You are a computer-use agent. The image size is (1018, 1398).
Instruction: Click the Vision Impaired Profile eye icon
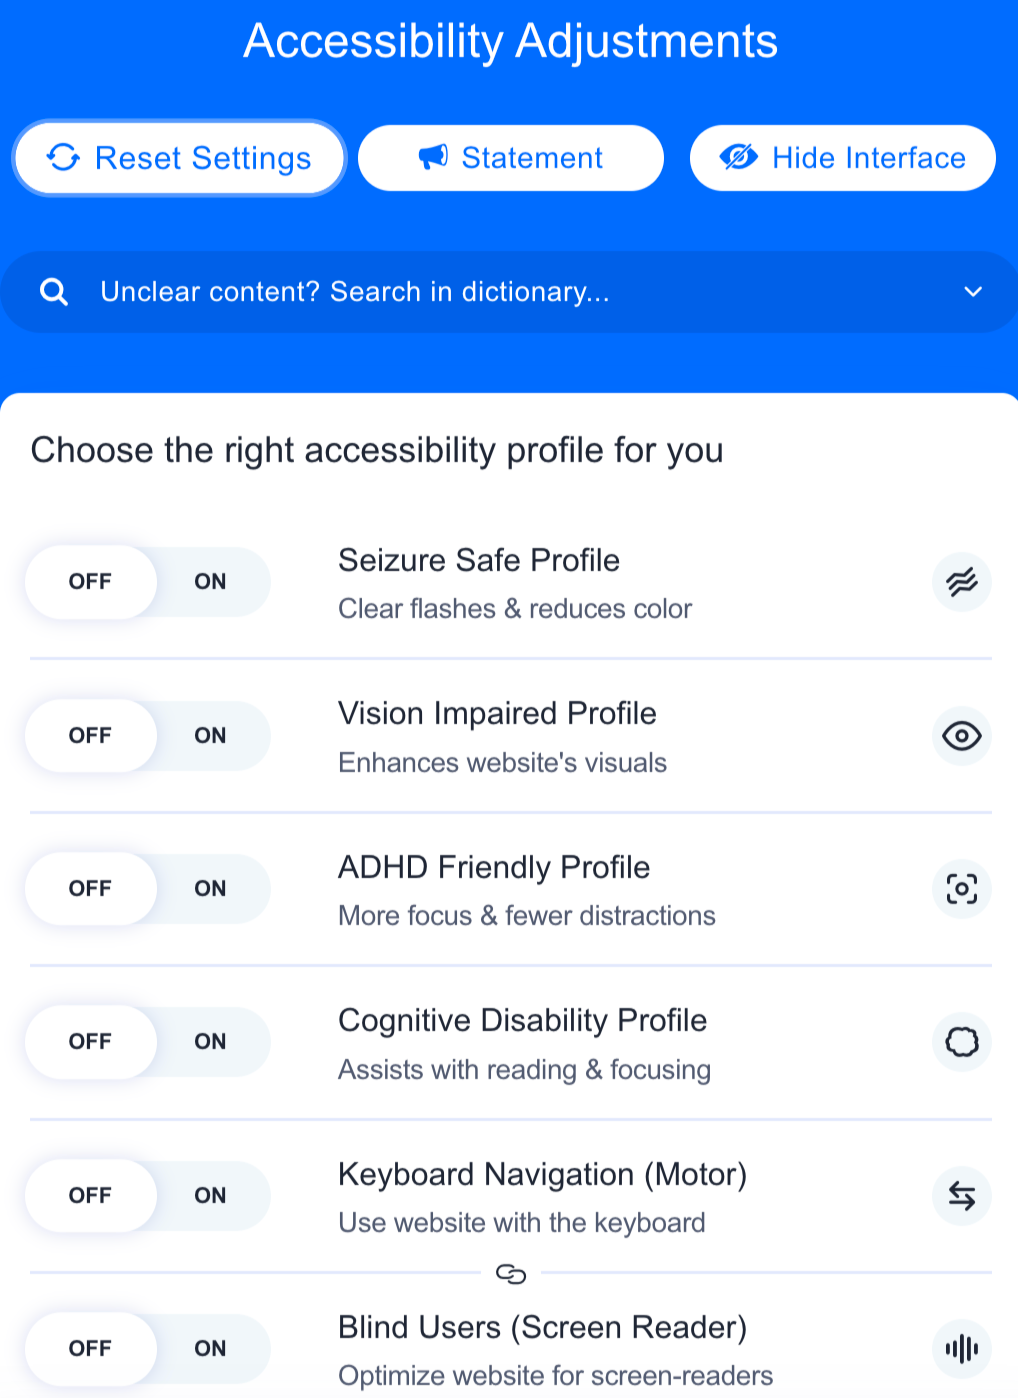(961, 736)
